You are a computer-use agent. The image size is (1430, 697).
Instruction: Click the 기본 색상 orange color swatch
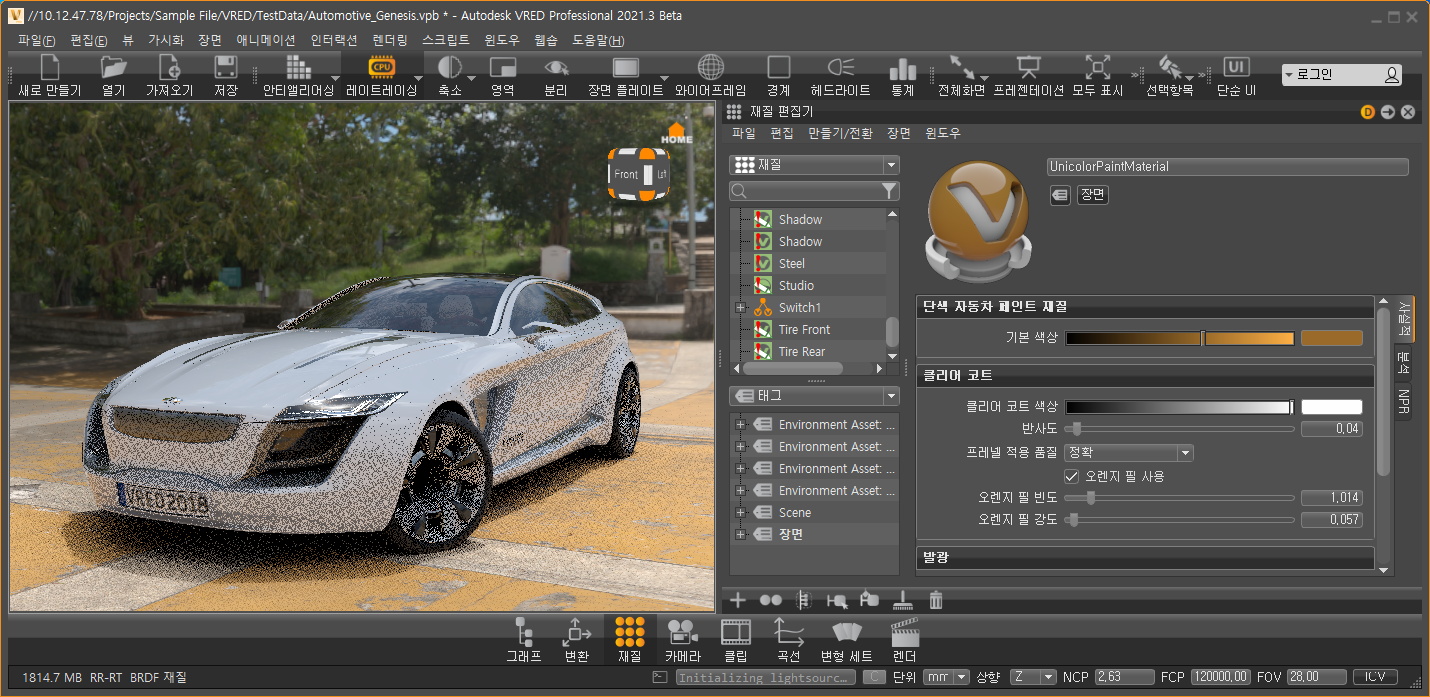click(1331, 338)
